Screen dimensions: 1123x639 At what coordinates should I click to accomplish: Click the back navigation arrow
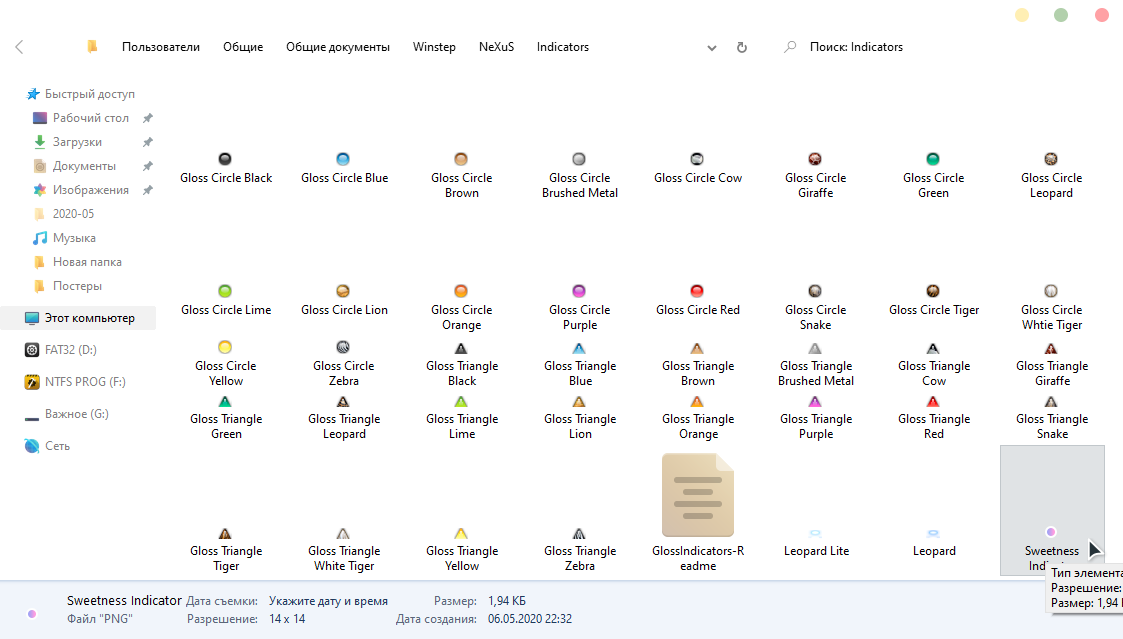coord(19,47)
